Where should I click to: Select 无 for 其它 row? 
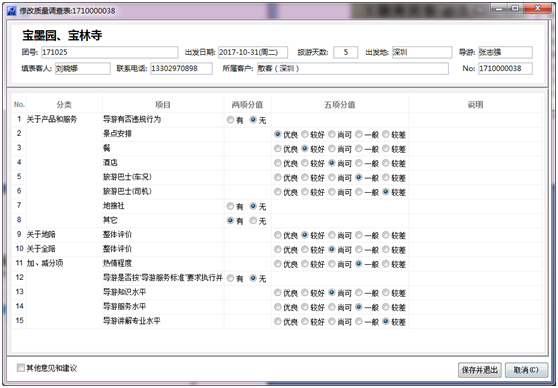253,221
